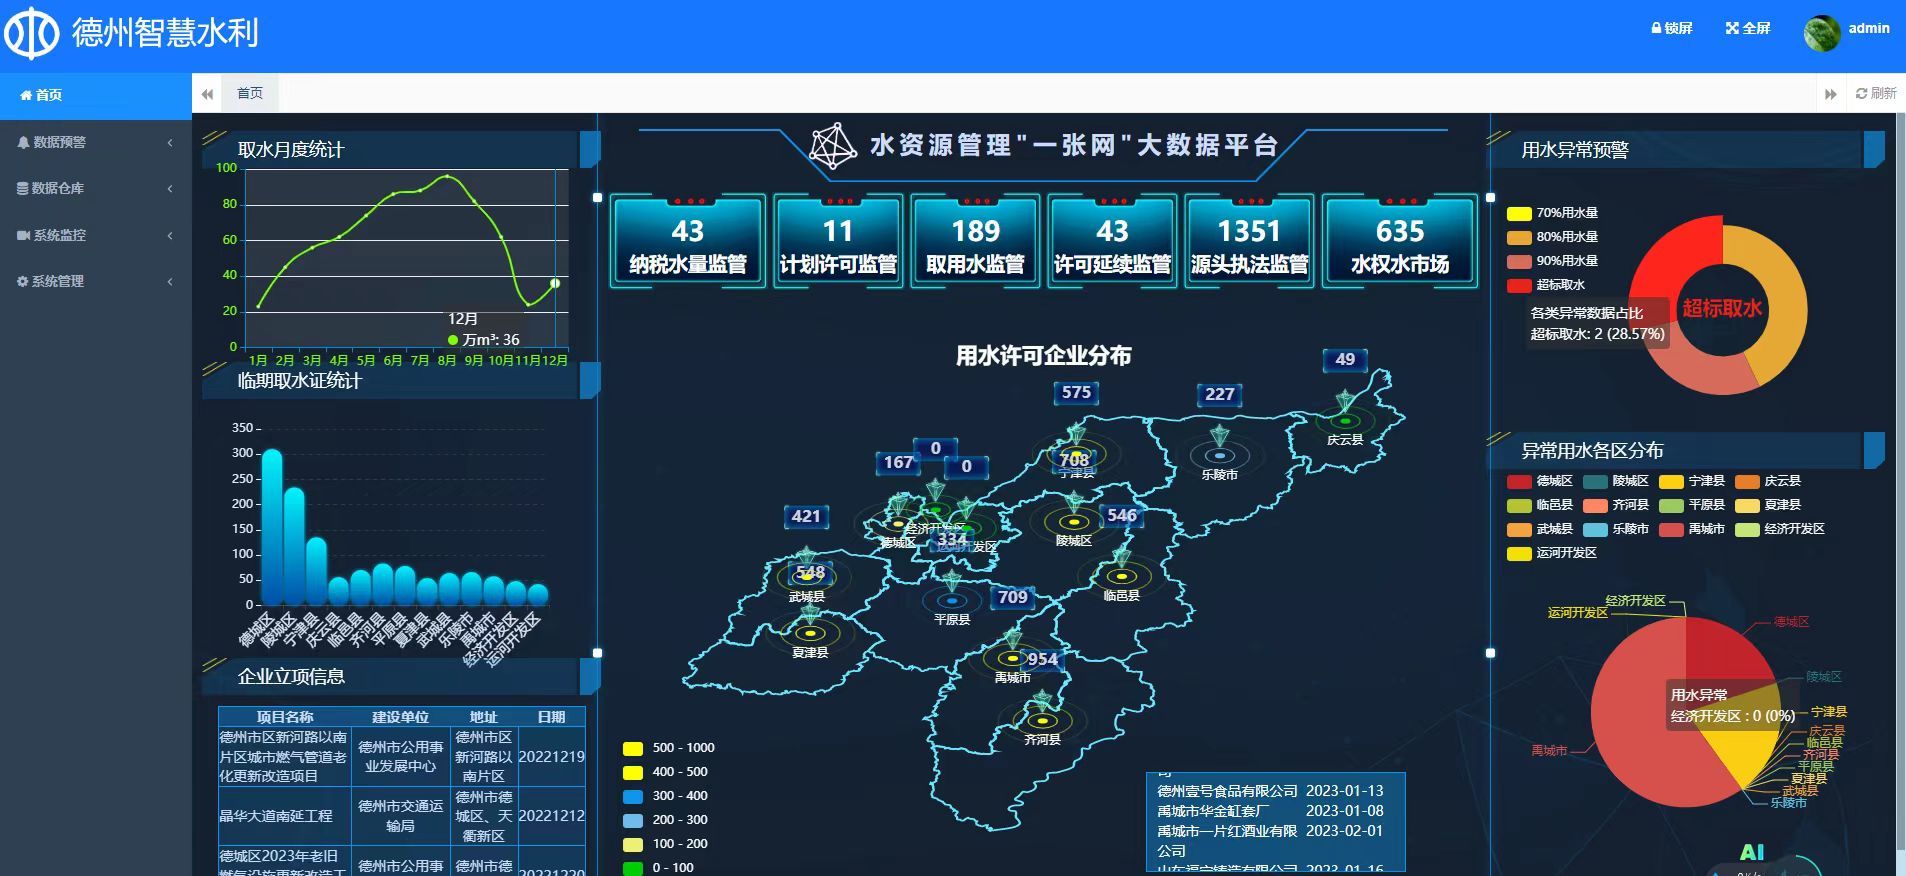Click the 齐河县 marker on the map
1906x876 pixels.
point(1042,720)
